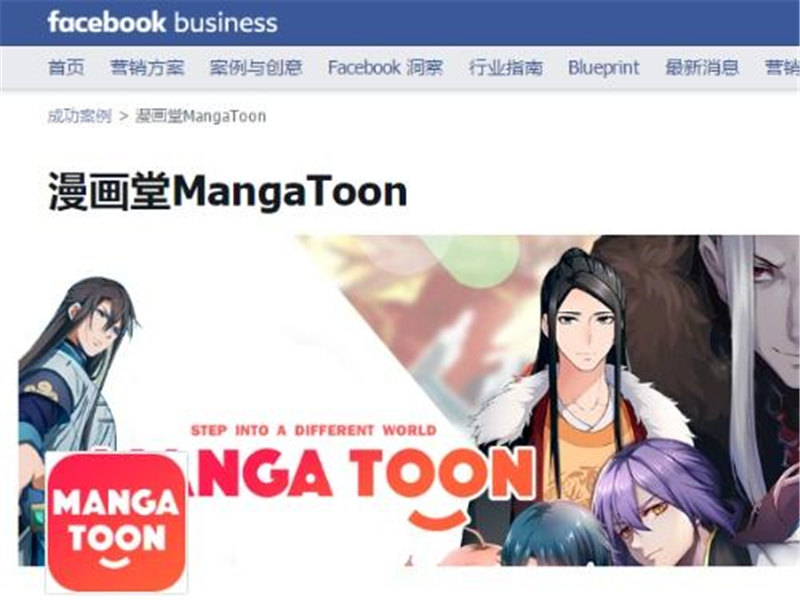The height and width of the screenshot is (600, 800).
Task: Click the 成功案例 breadcrumb link
Action: pos(79,116)
